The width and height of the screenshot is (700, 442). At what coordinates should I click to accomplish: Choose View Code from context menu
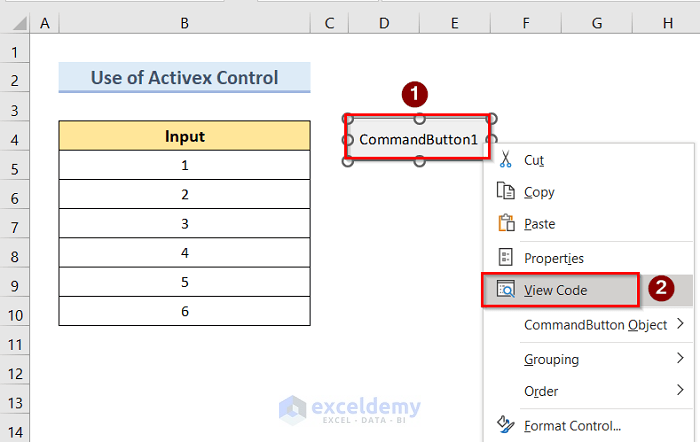pyautogui.click(x=555, y=290)
